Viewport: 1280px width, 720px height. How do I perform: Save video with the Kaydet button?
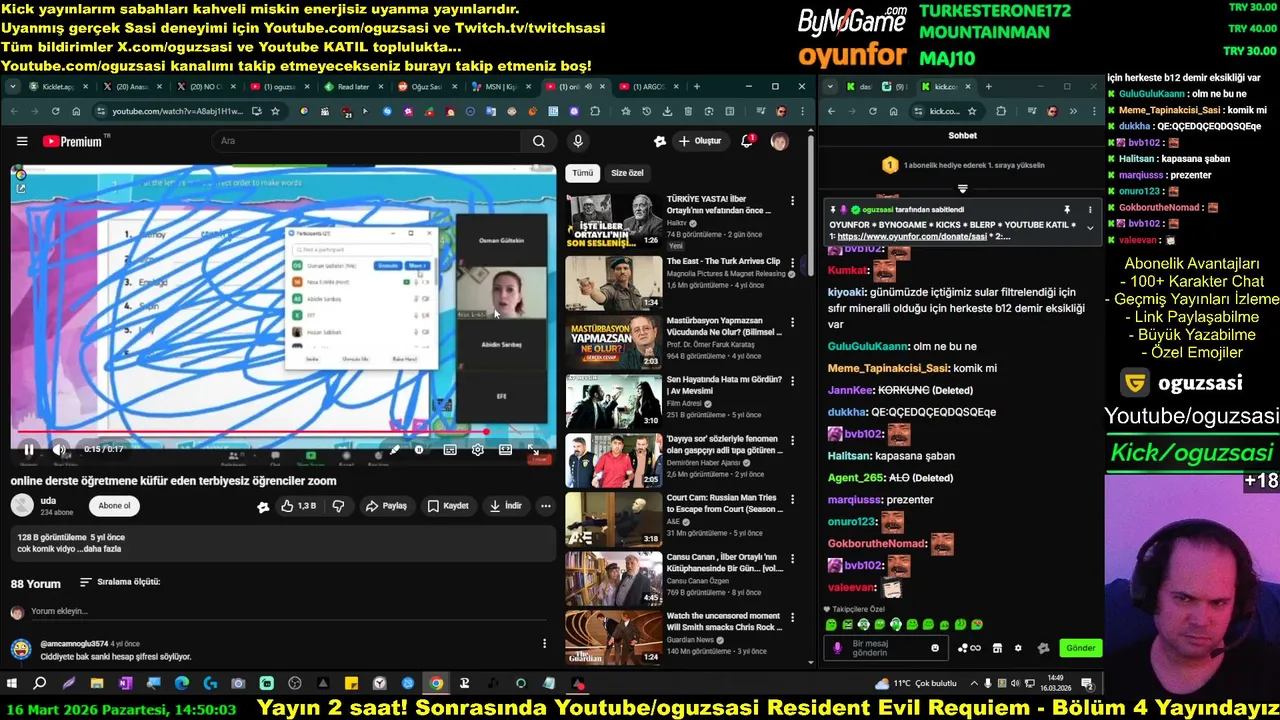pos(447,506)
